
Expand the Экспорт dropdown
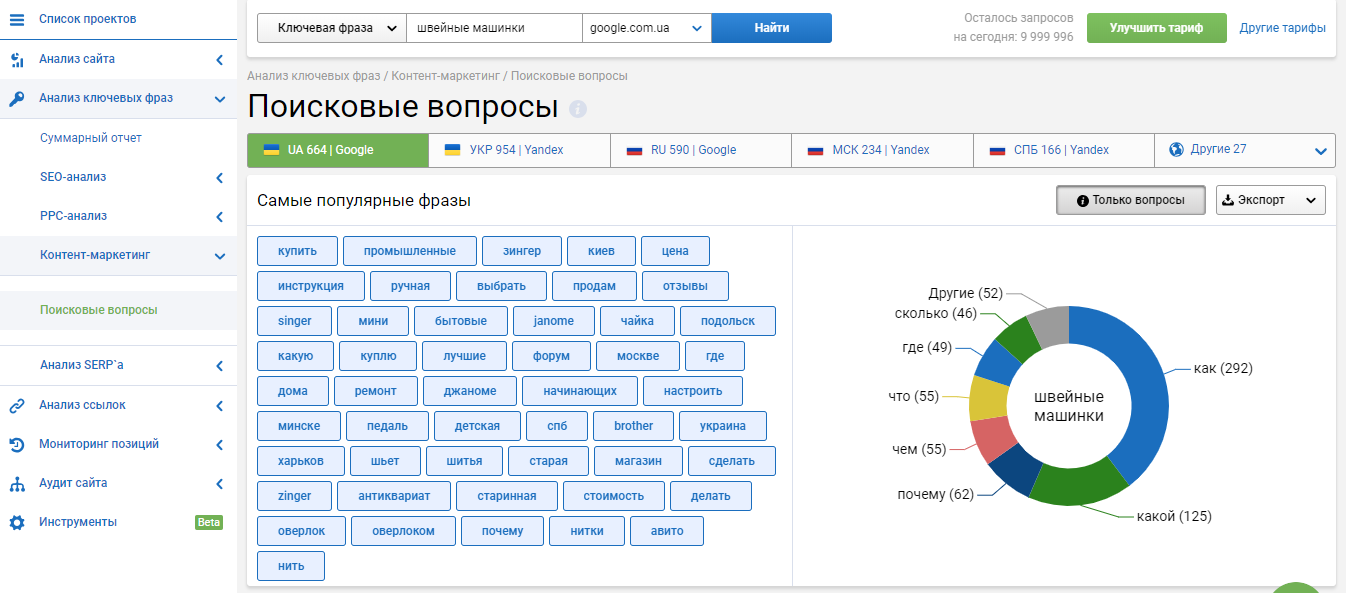[x=1270, y=200]
